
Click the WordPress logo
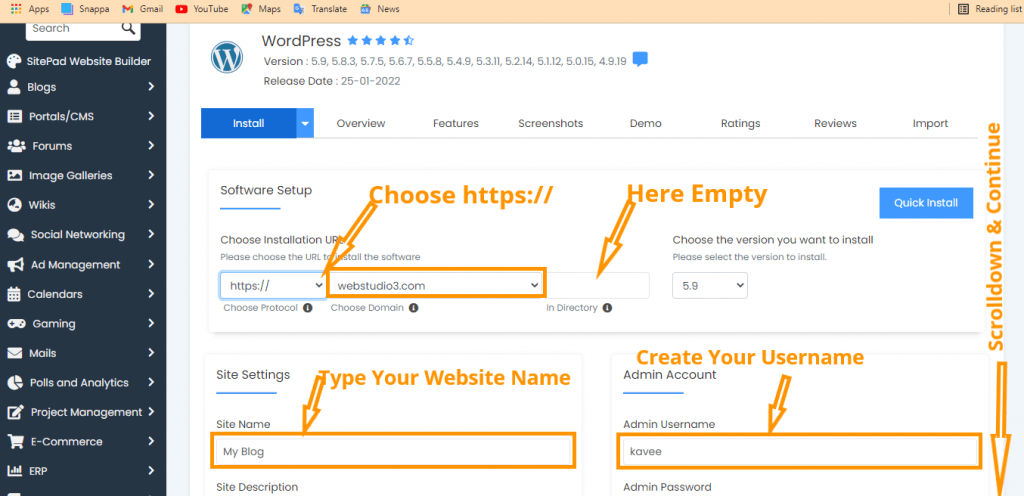pos(227,57)
